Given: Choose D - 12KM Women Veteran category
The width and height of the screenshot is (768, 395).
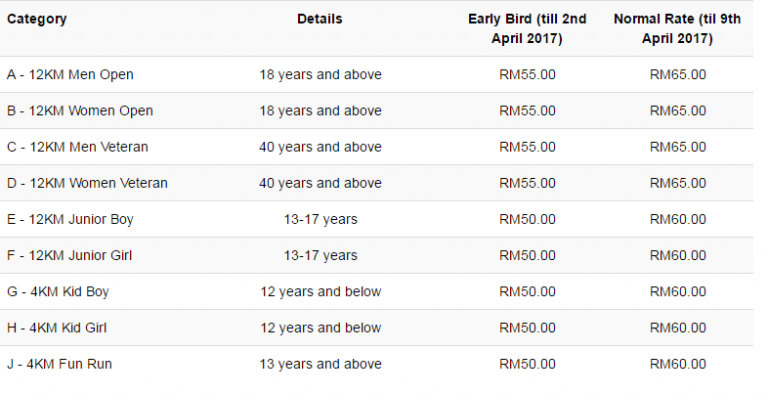Looking at the screenshot, I should [x=87, y=183].
